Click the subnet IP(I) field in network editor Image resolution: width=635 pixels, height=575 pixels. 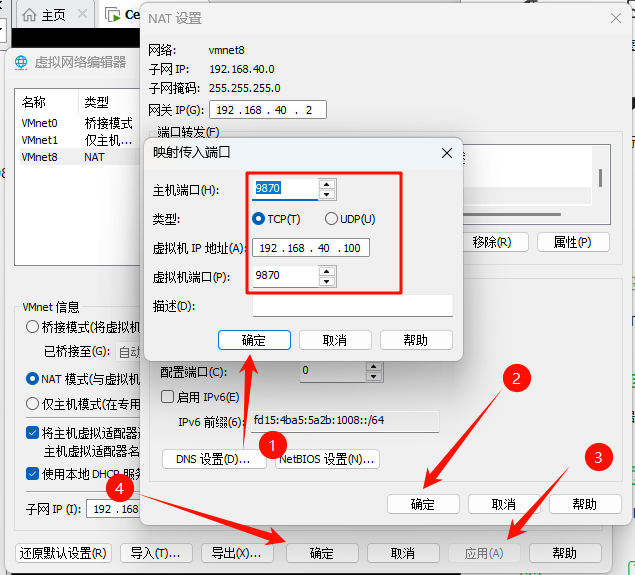coord(113,509)
